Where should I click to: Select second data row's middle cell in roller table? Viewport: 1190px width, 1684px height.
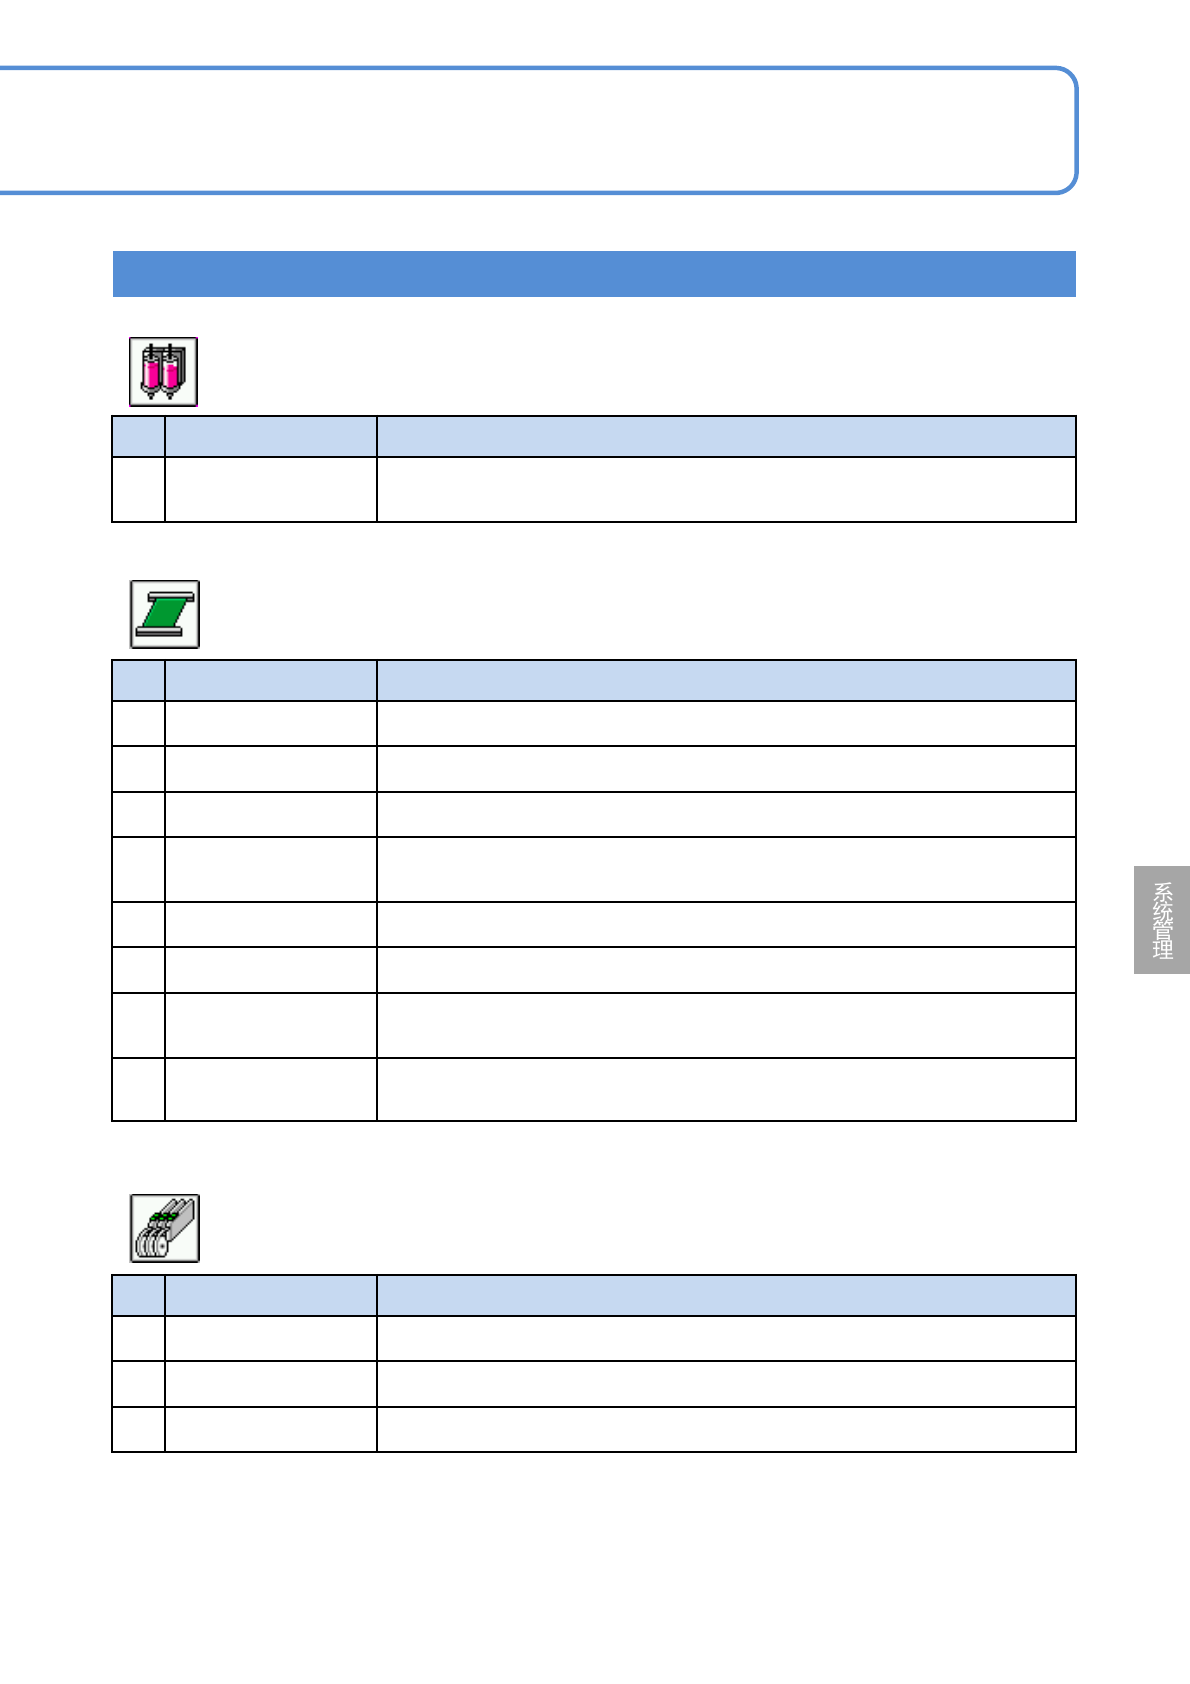point(271,1384)
